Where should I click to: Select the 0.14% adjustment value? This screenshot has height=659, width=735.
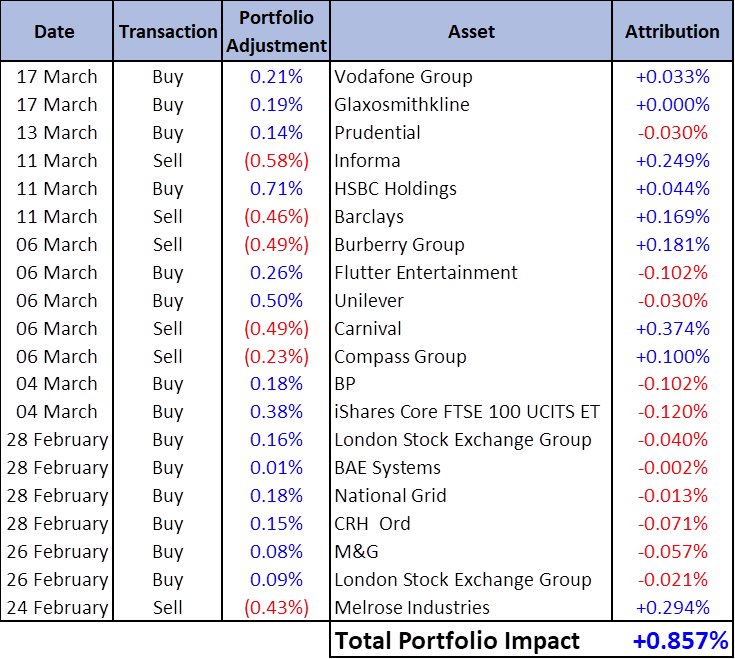pos(276,133)
